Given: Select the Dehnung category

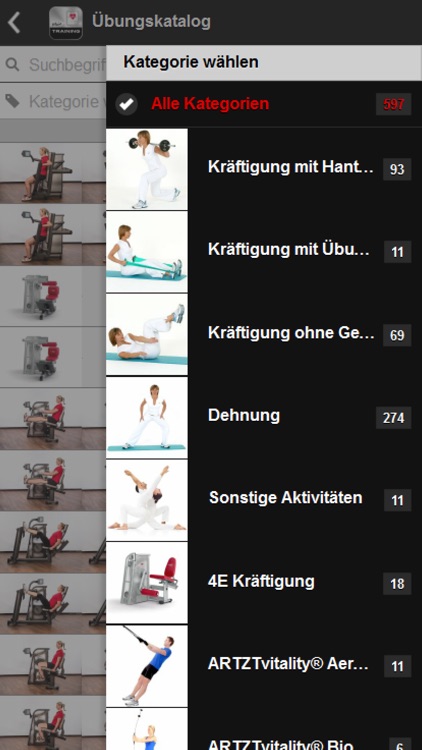Looking at the screenshot, I should point(264,417).
